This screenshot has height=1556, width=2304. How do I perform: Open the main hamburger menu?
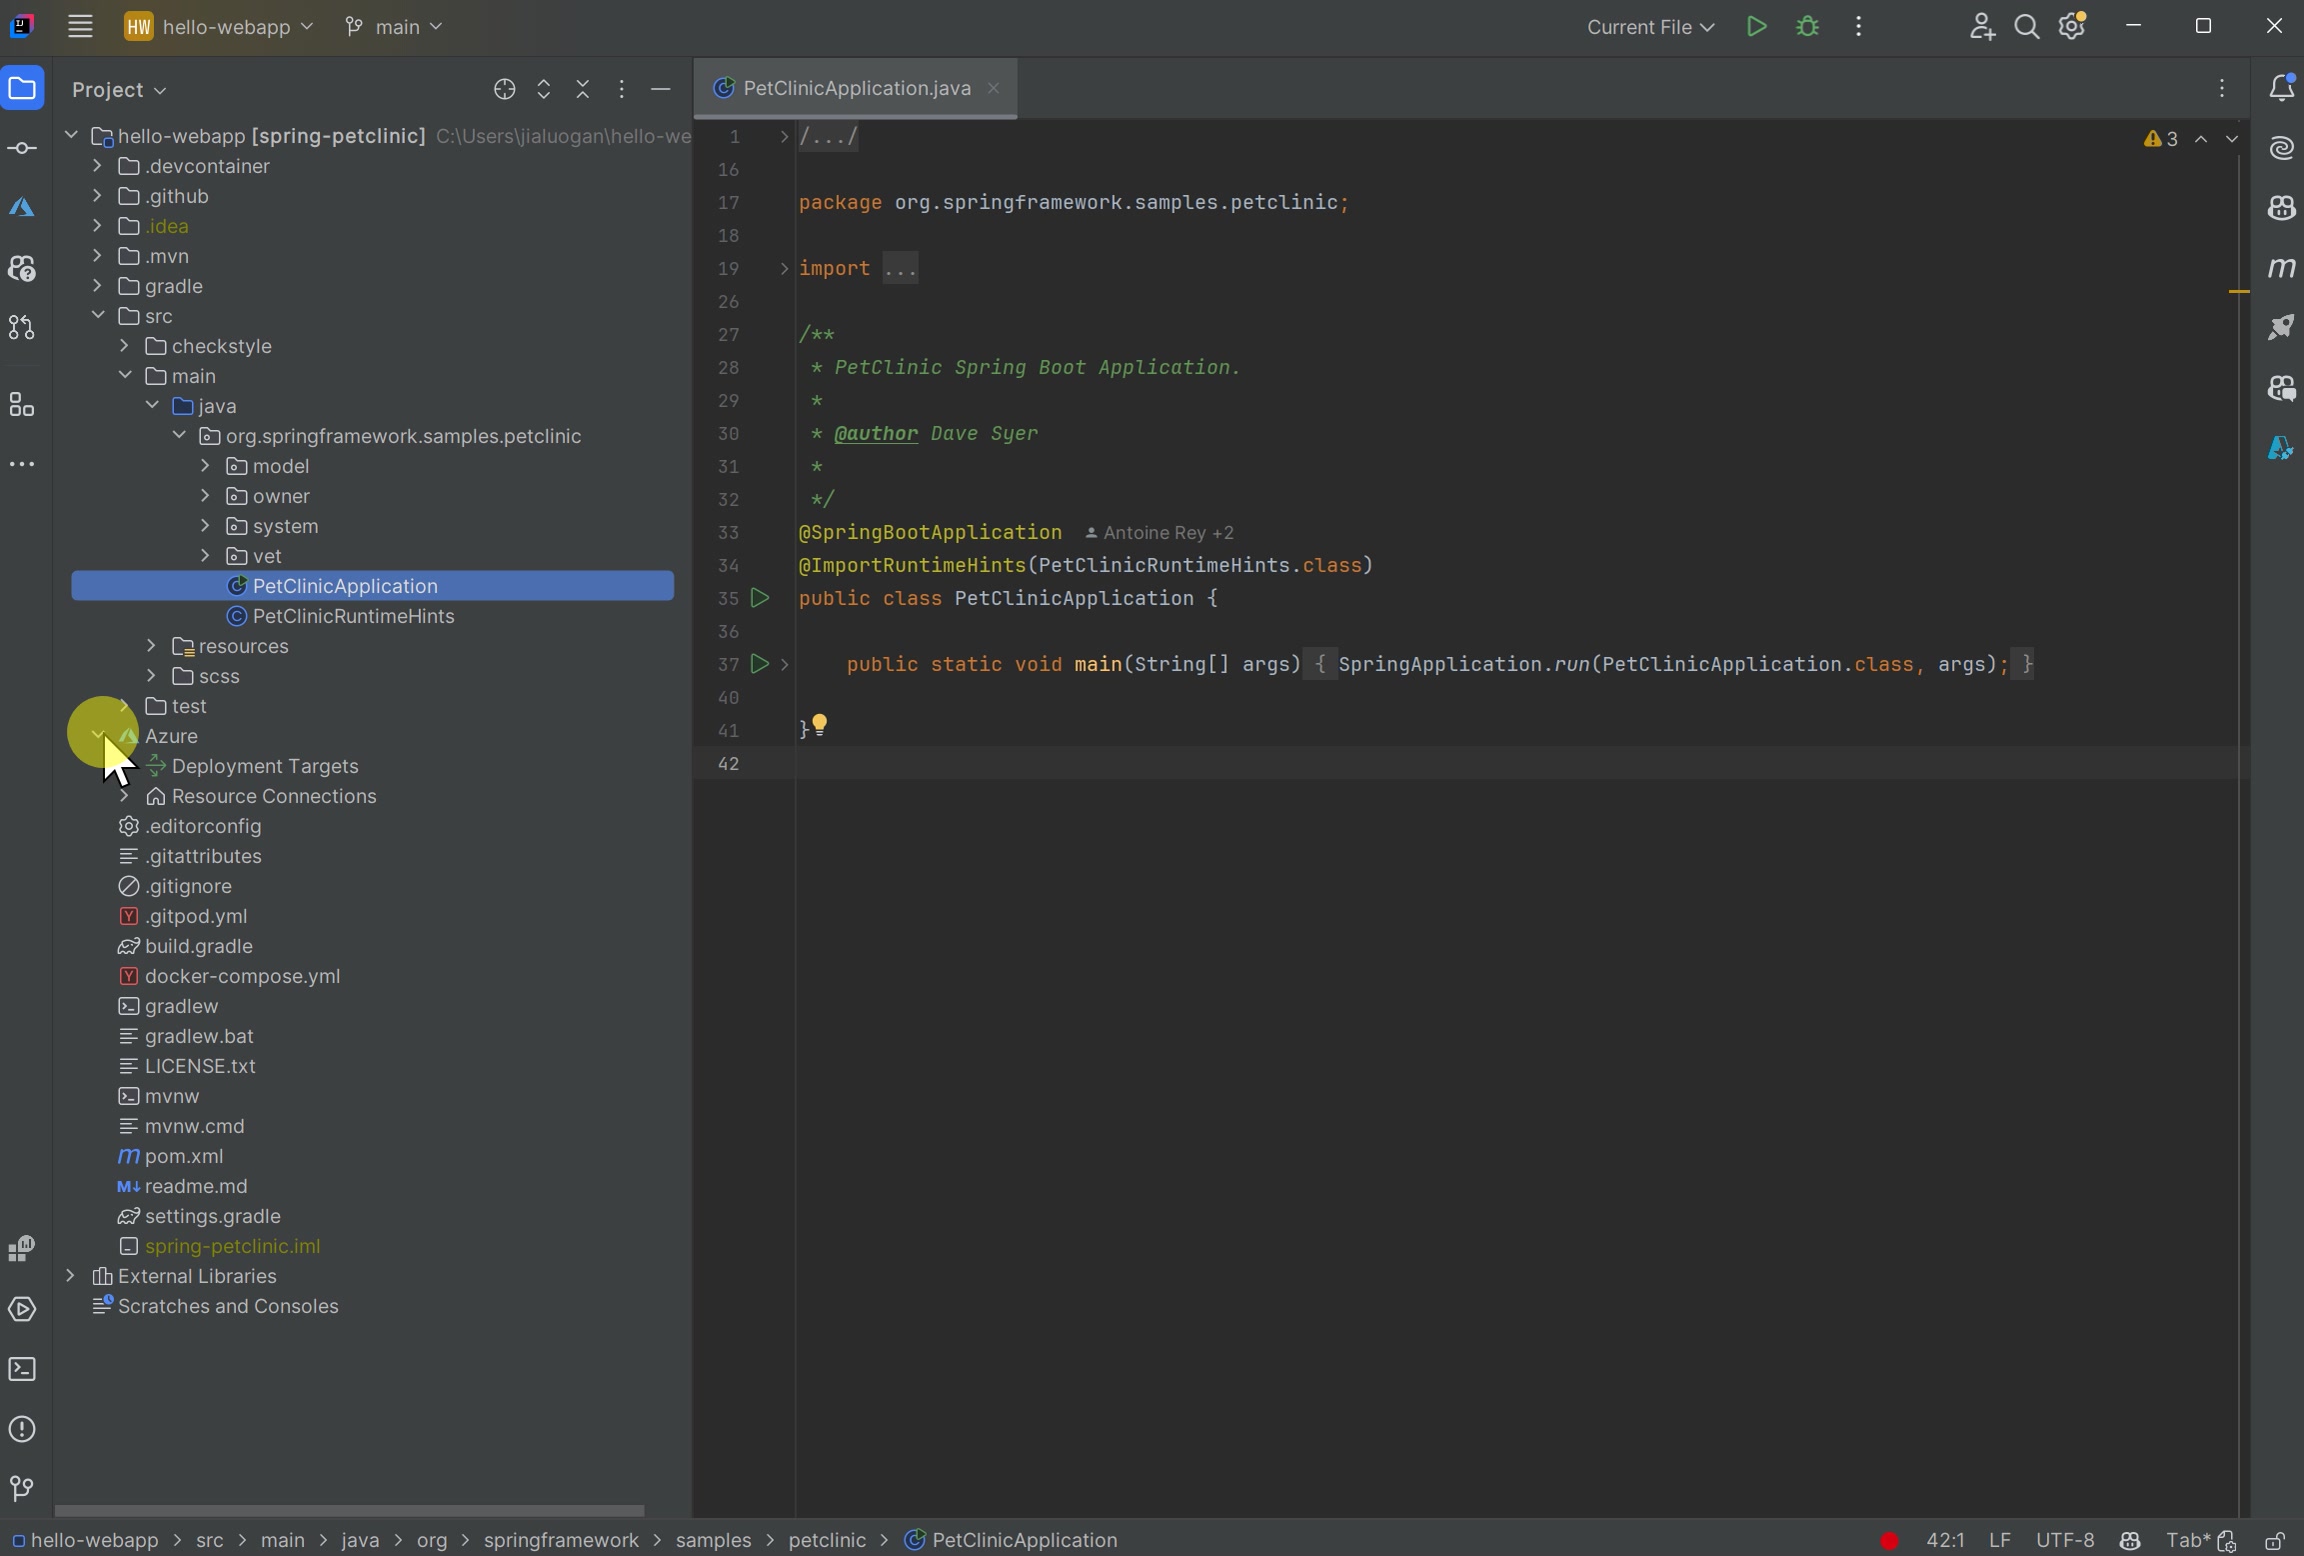pos(80,27)
